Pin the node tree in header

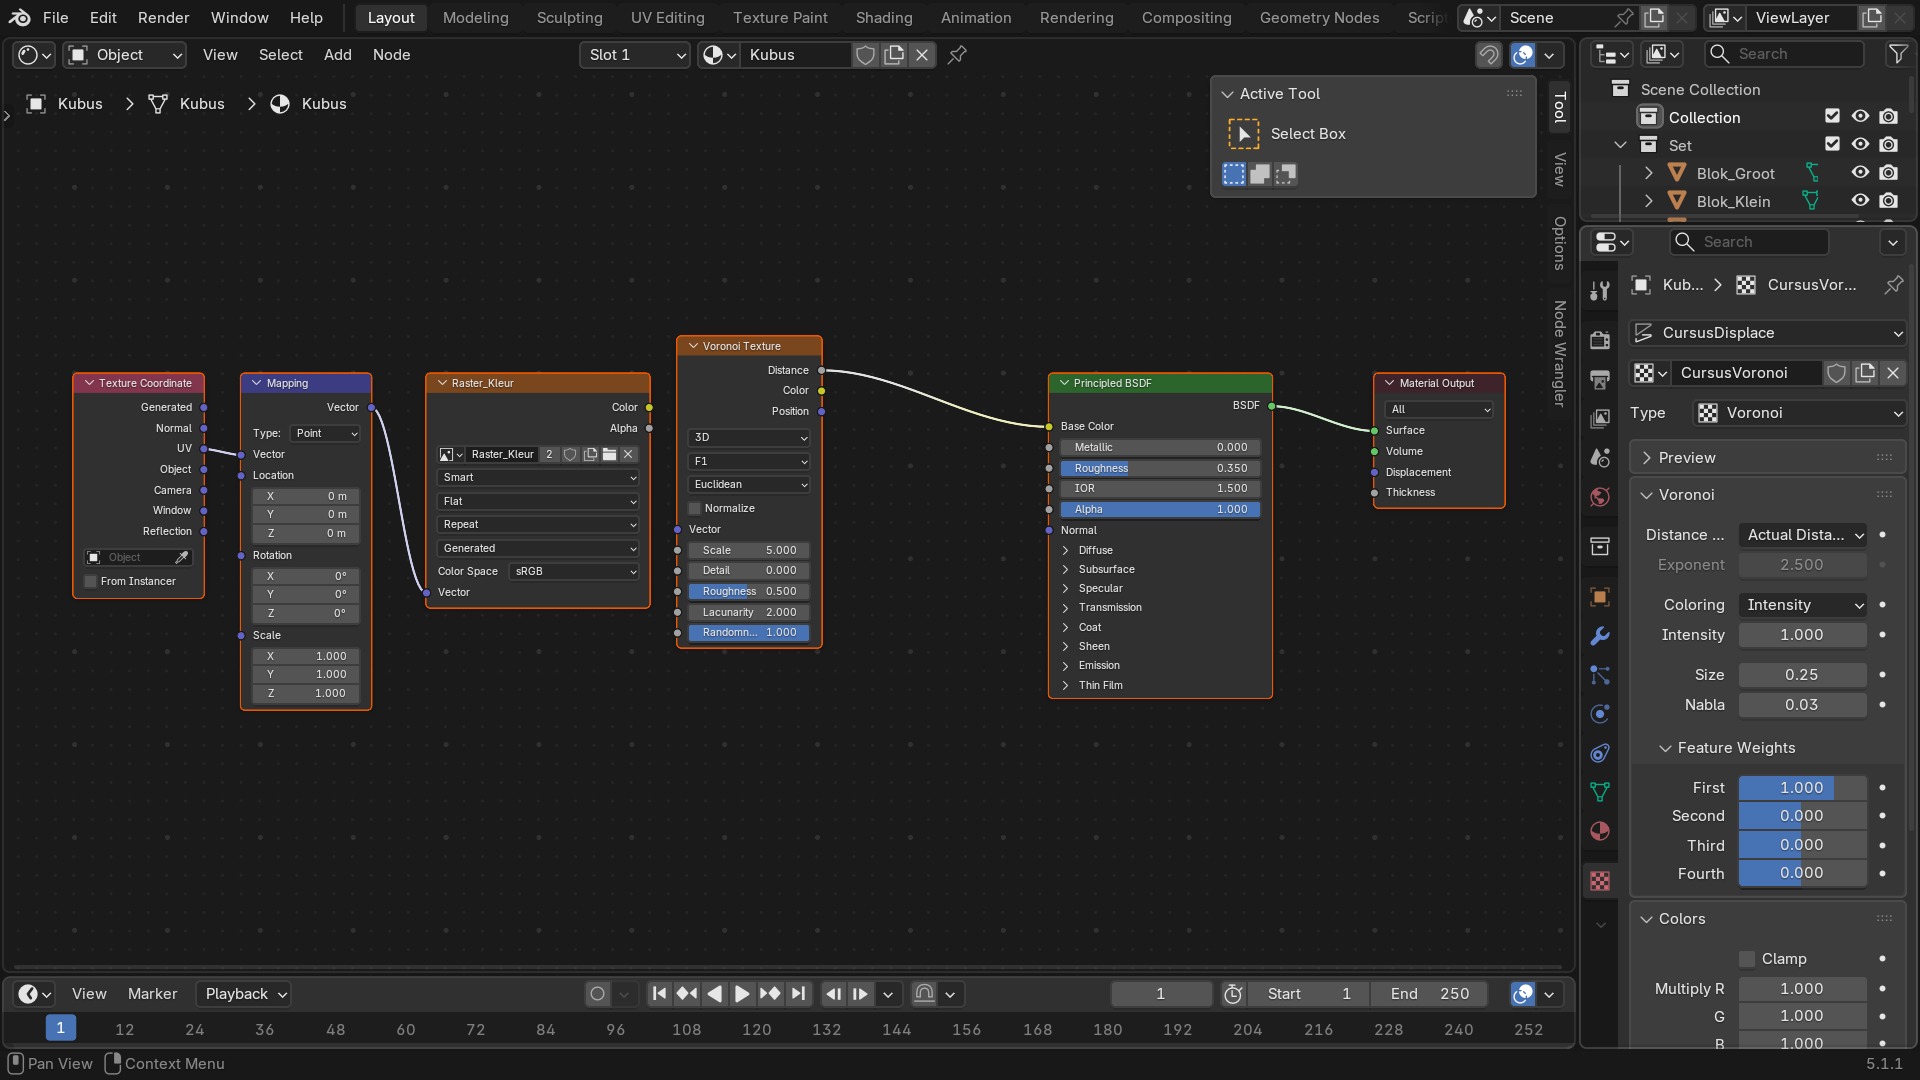coord(957,55)
